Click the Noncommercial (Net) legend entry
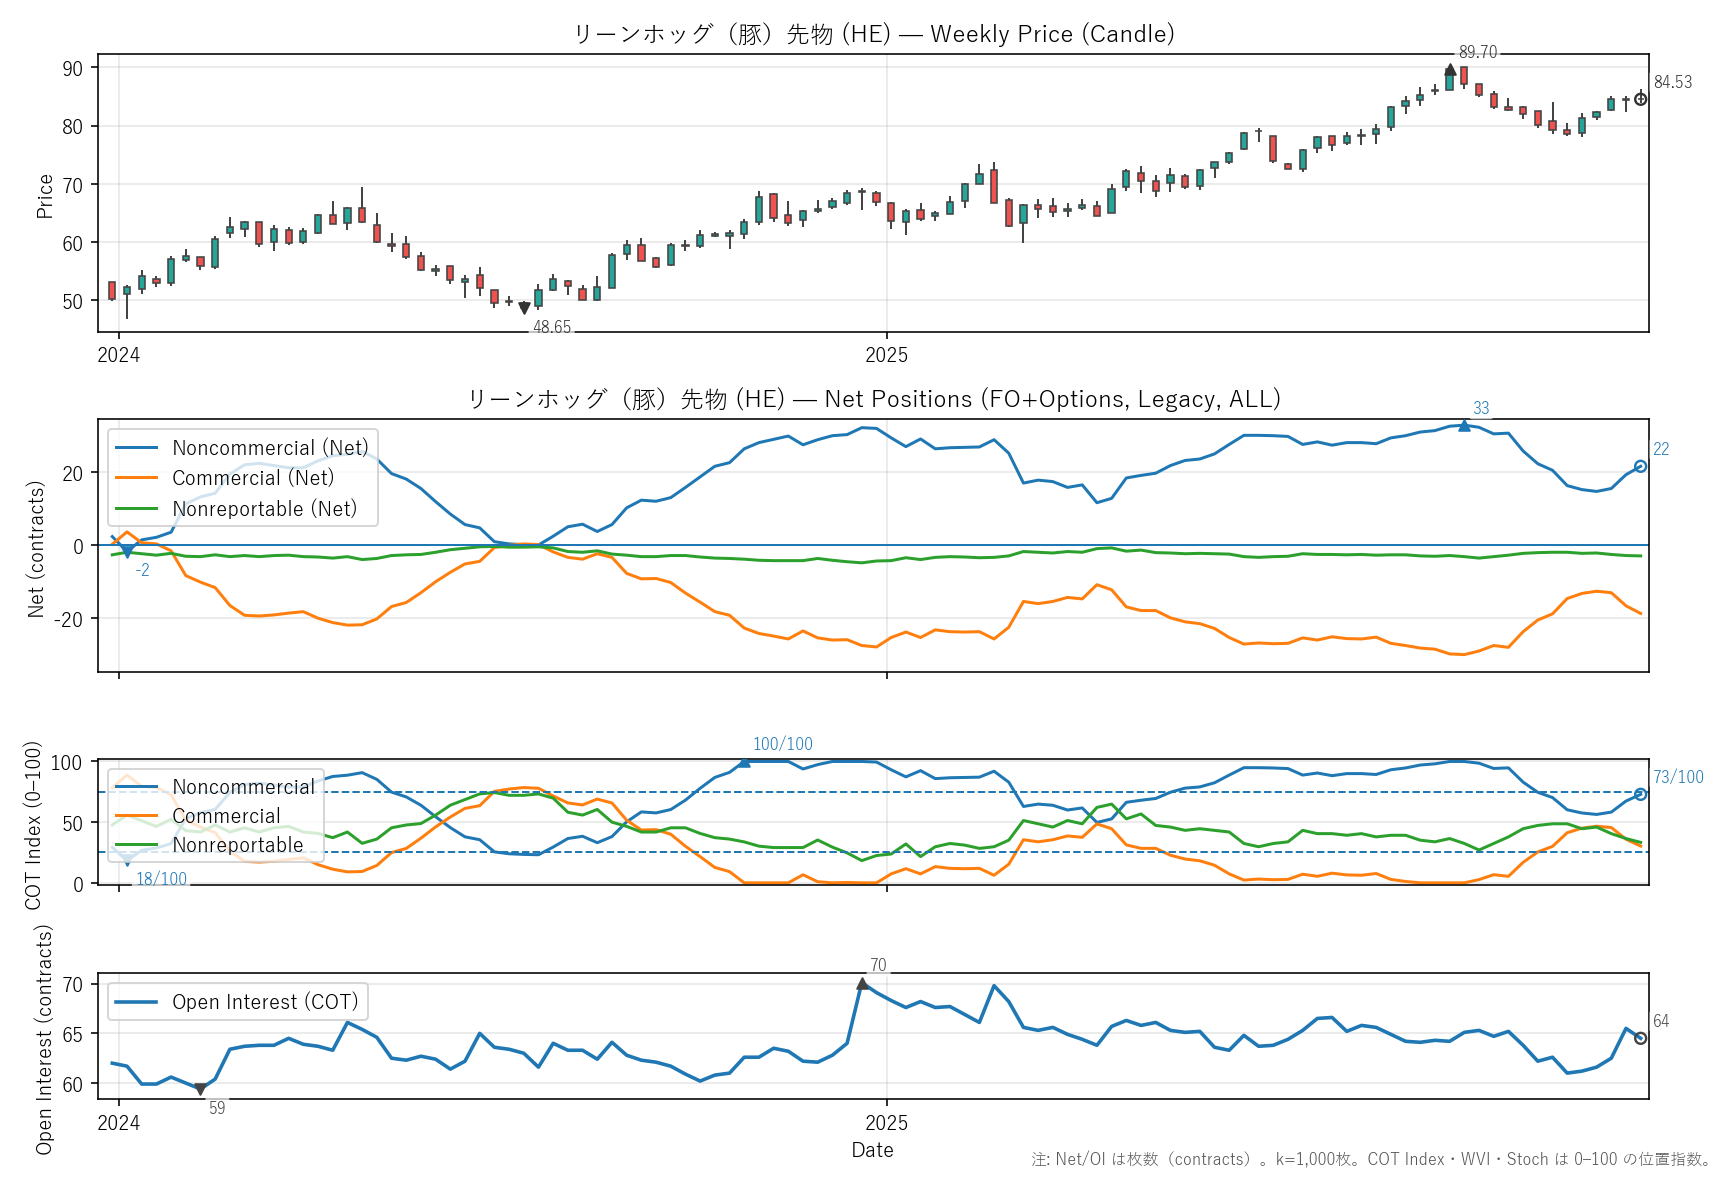This screenshot has height=1180, width=1728. point(270,448)
